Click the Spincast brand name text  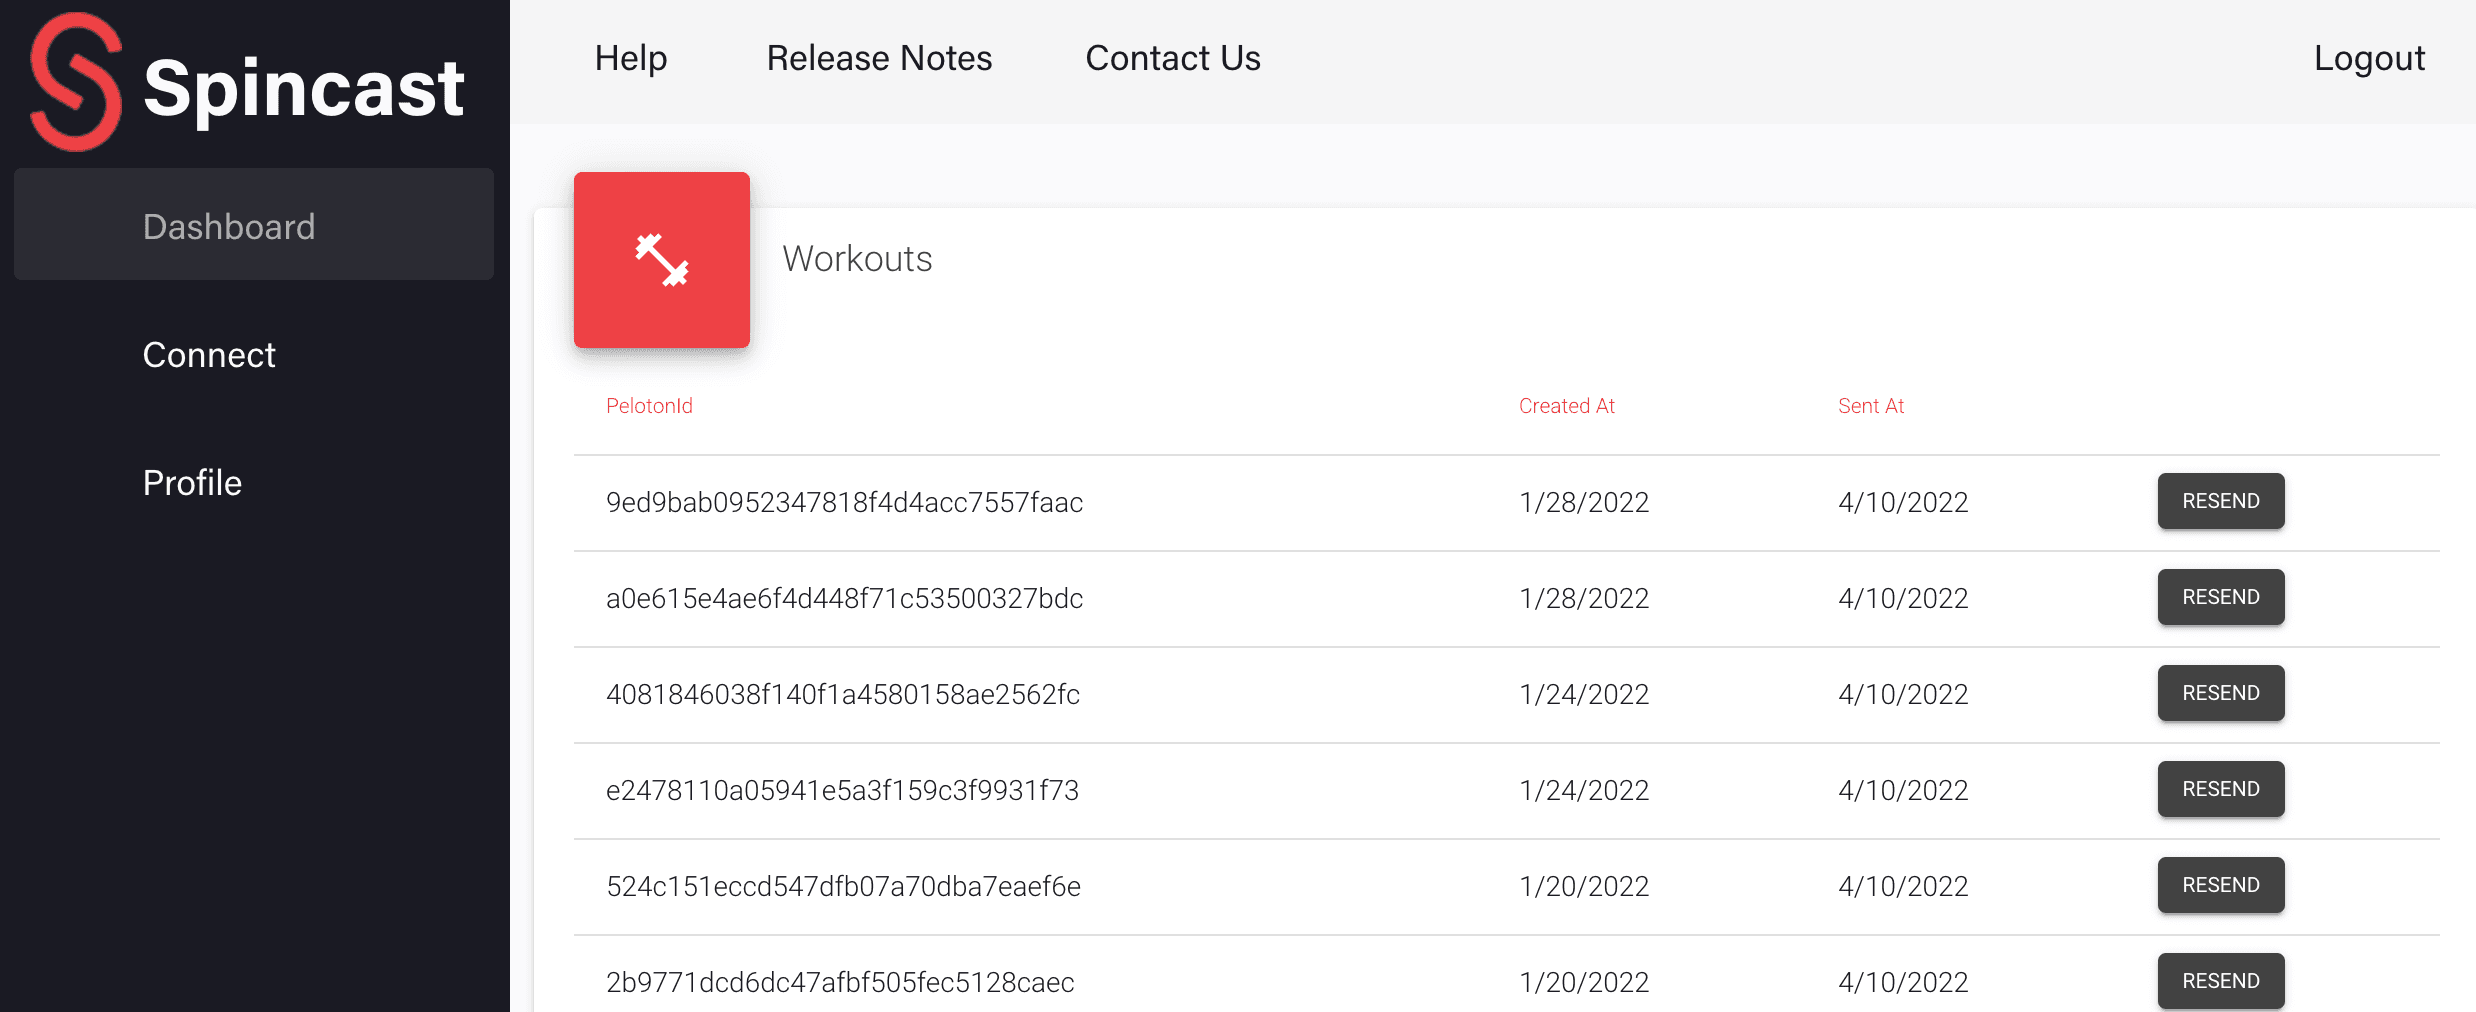[304, 88]
